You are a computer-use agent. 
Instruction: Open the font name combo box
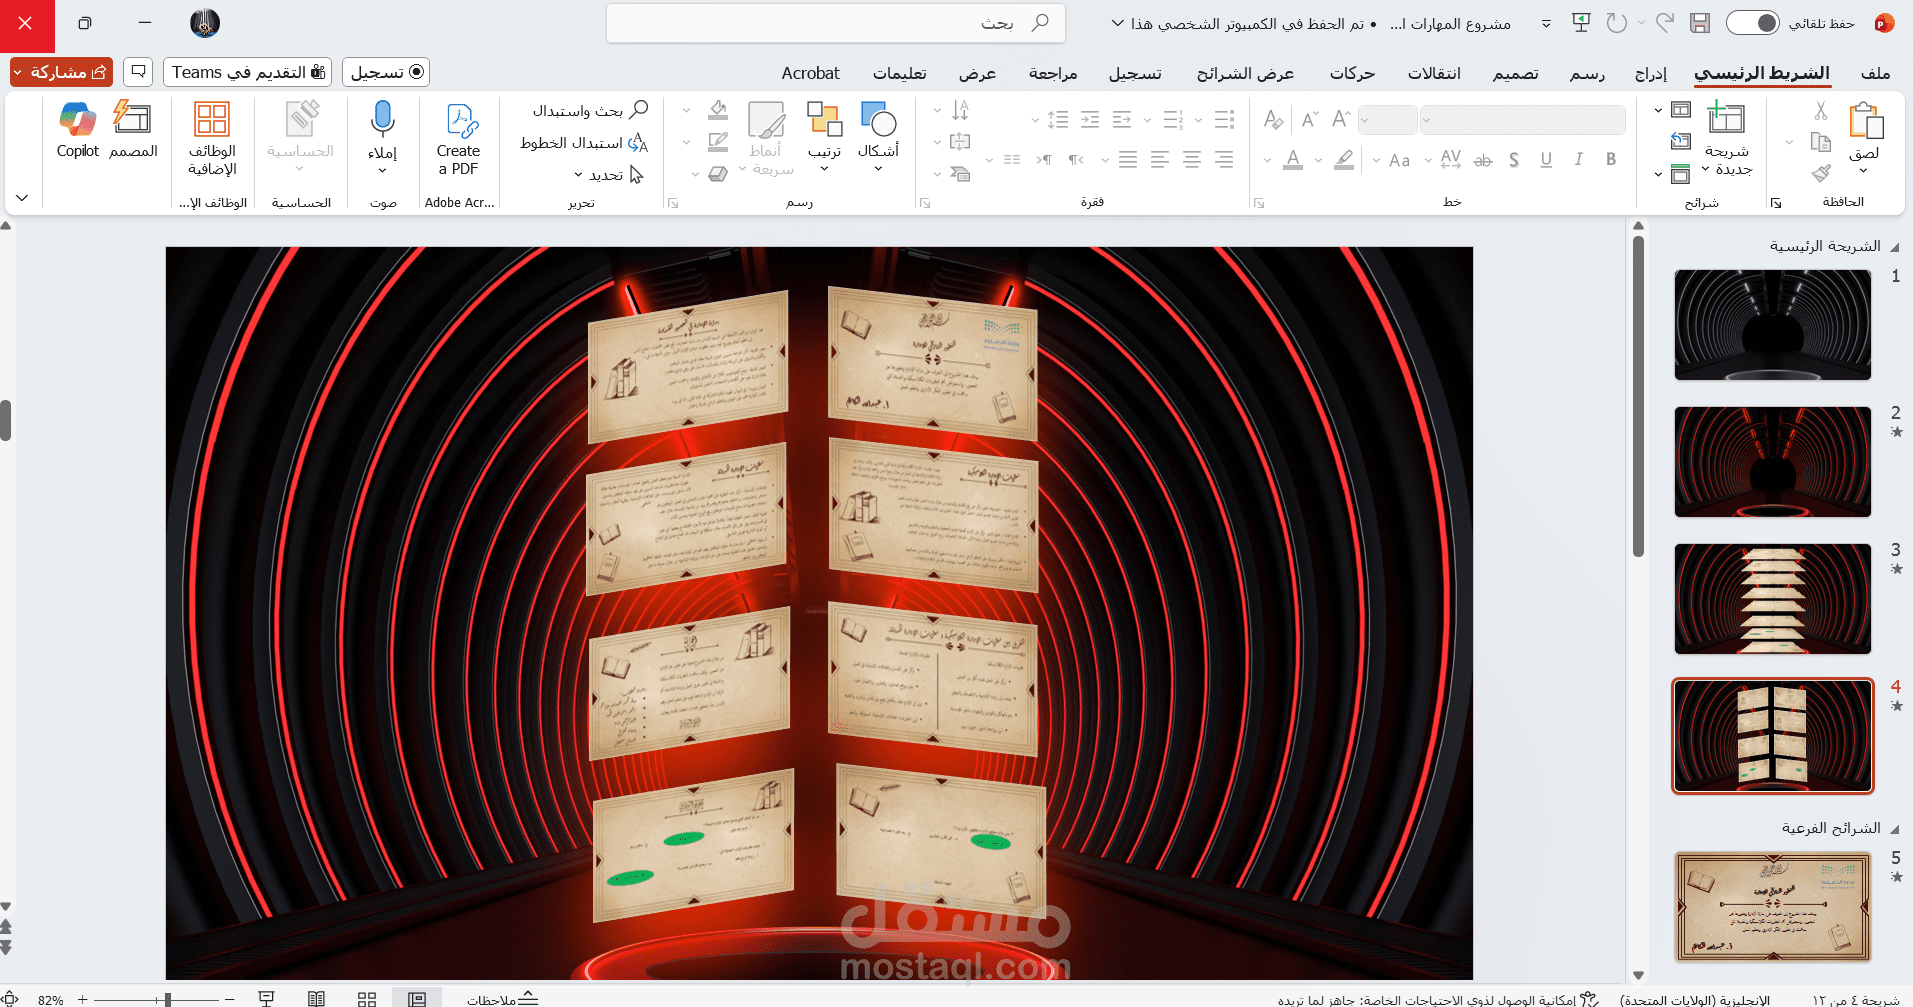(1522, 120)
